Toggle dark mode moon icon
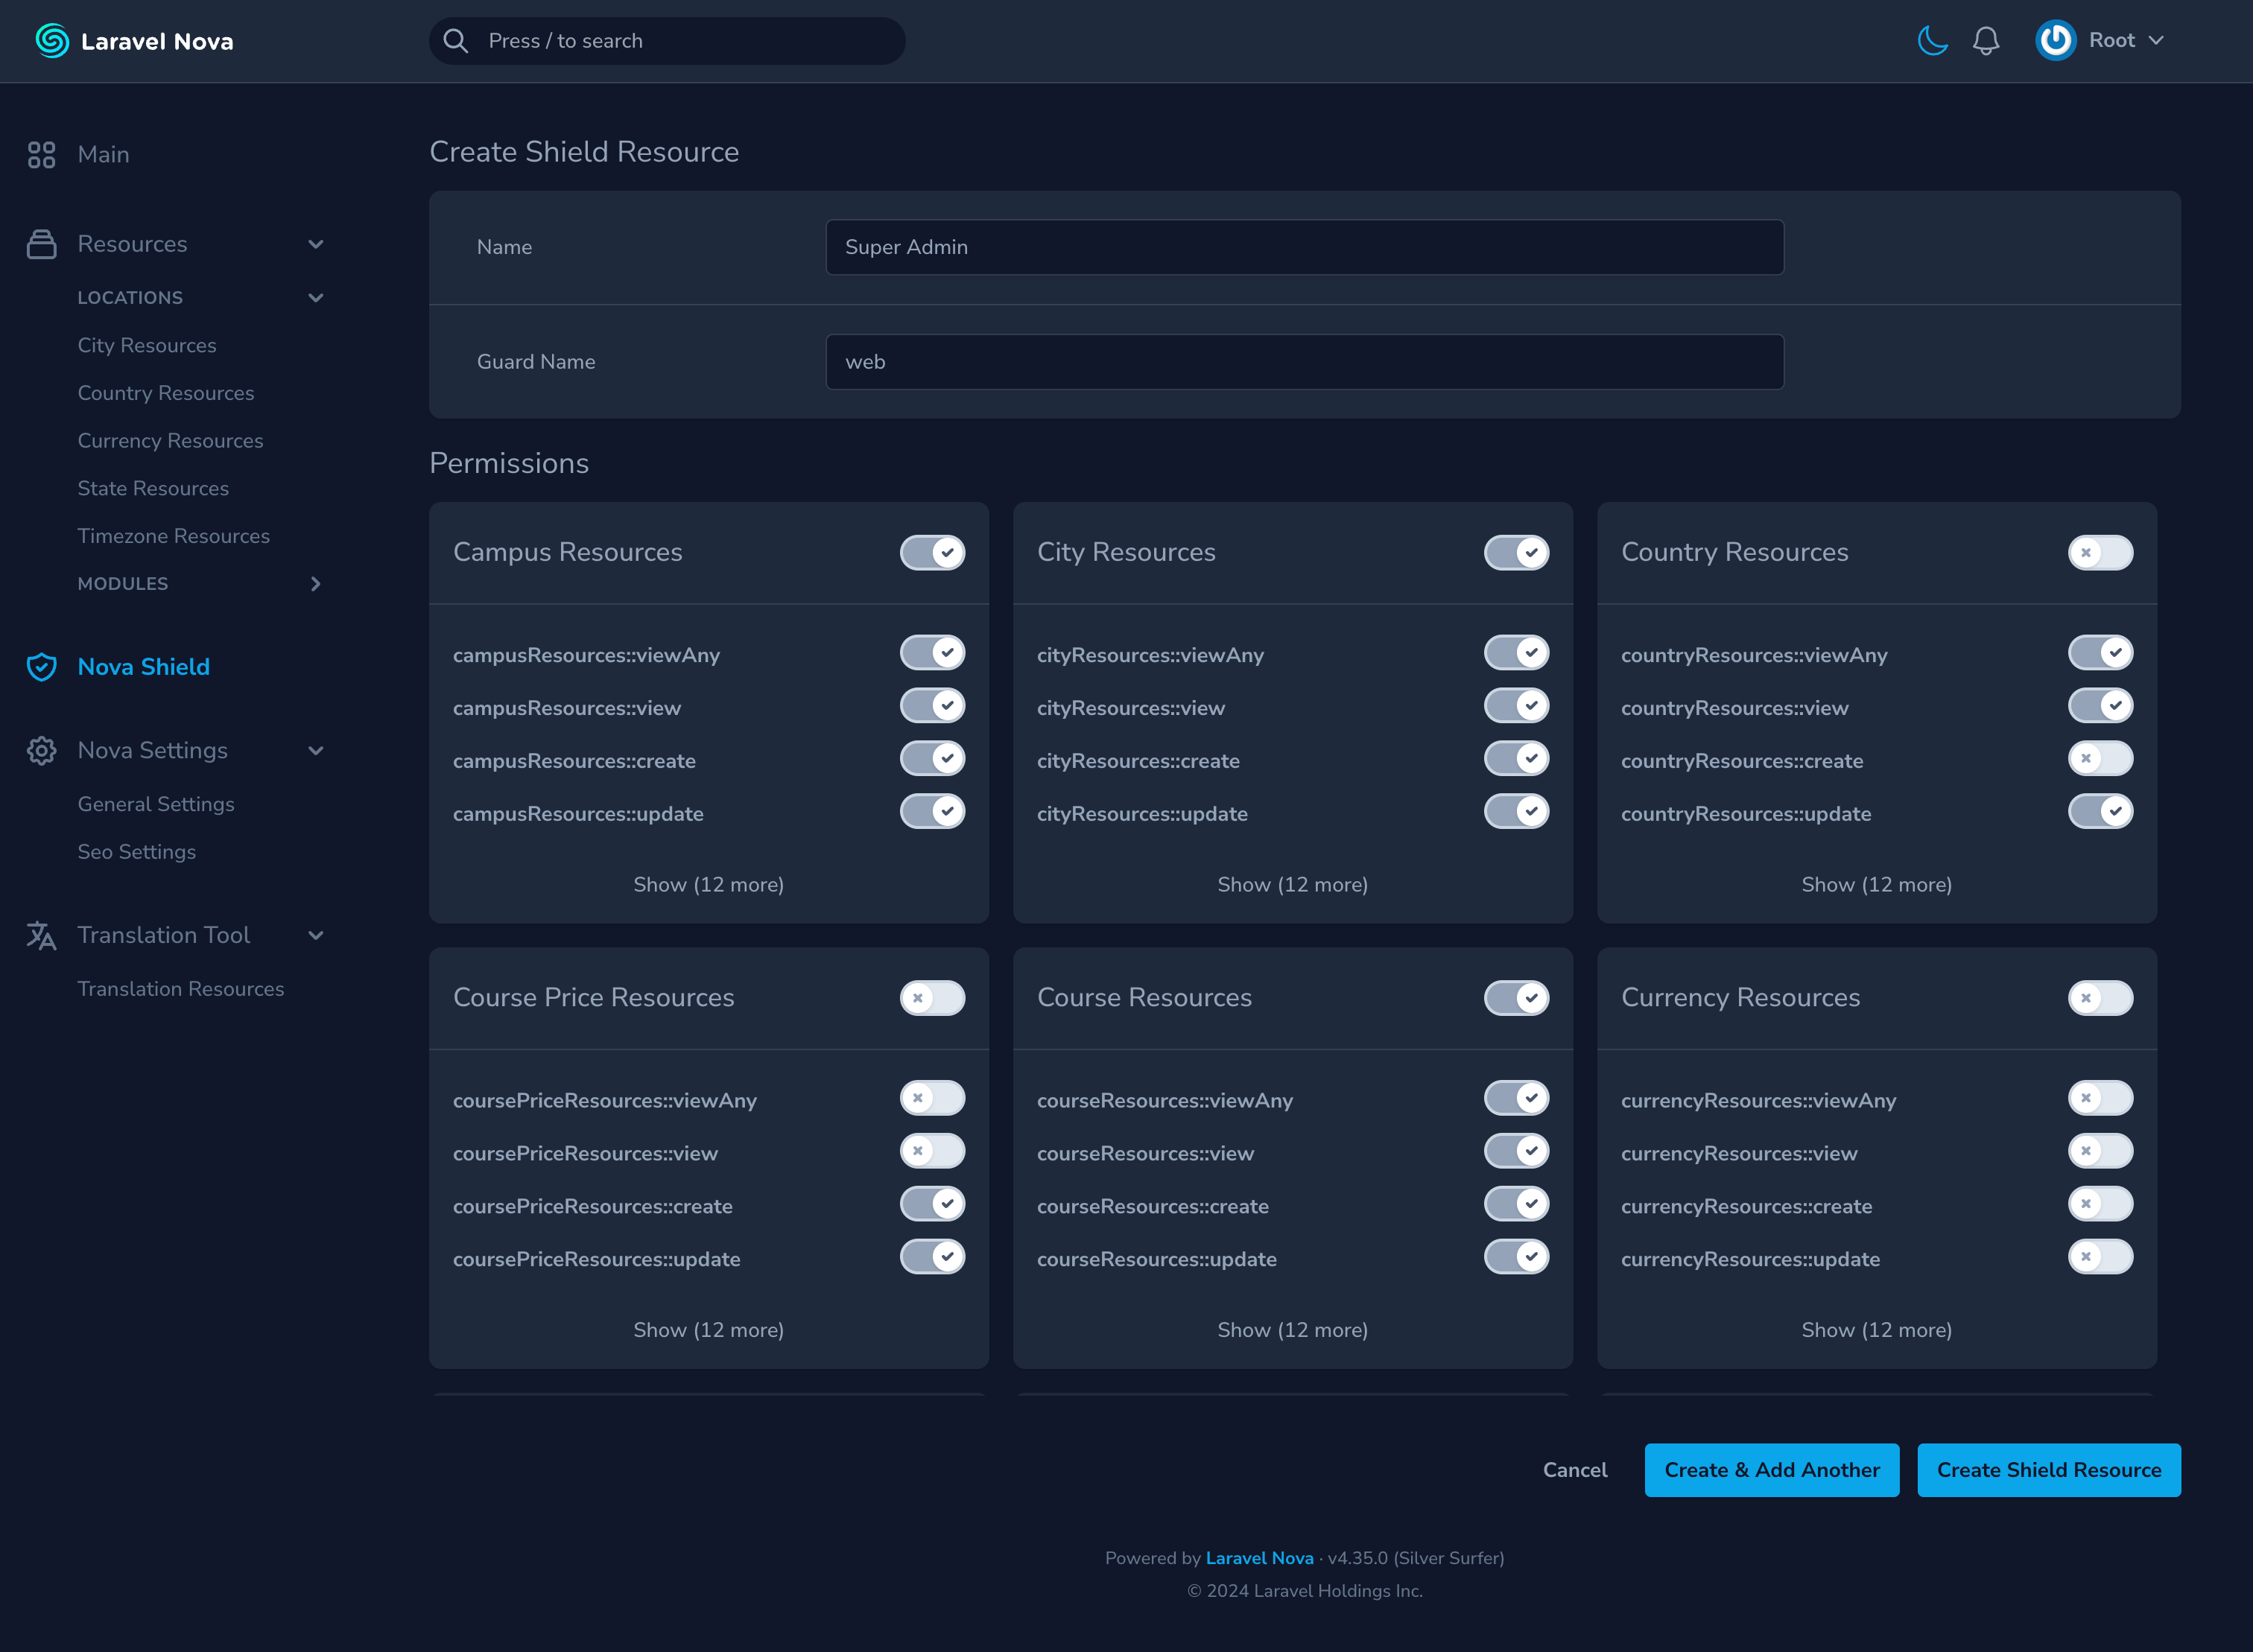This screenshot has width=2253, height=1652. coord(1932,41)
